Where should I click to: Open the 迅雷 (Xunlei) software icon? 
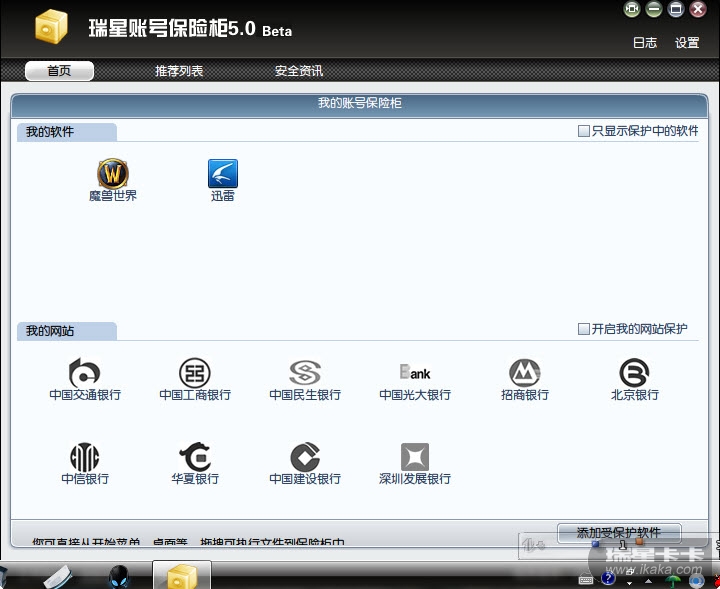click(223, 174)
